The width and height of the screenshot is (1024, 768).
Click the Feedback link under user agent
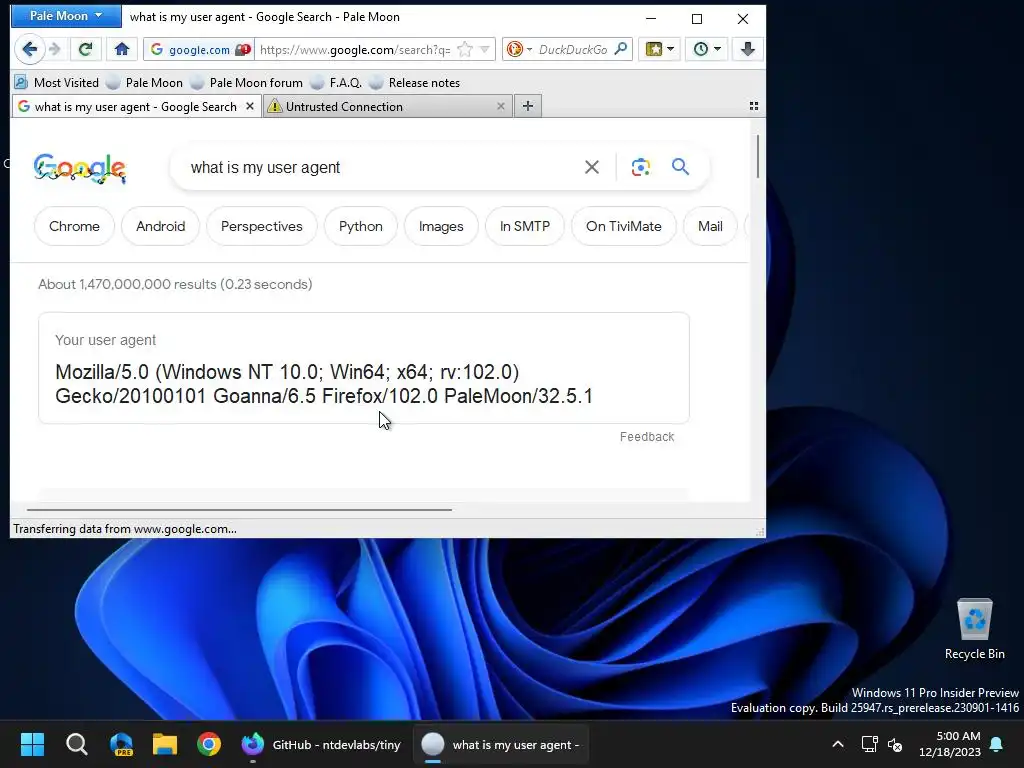pos(647,437)
